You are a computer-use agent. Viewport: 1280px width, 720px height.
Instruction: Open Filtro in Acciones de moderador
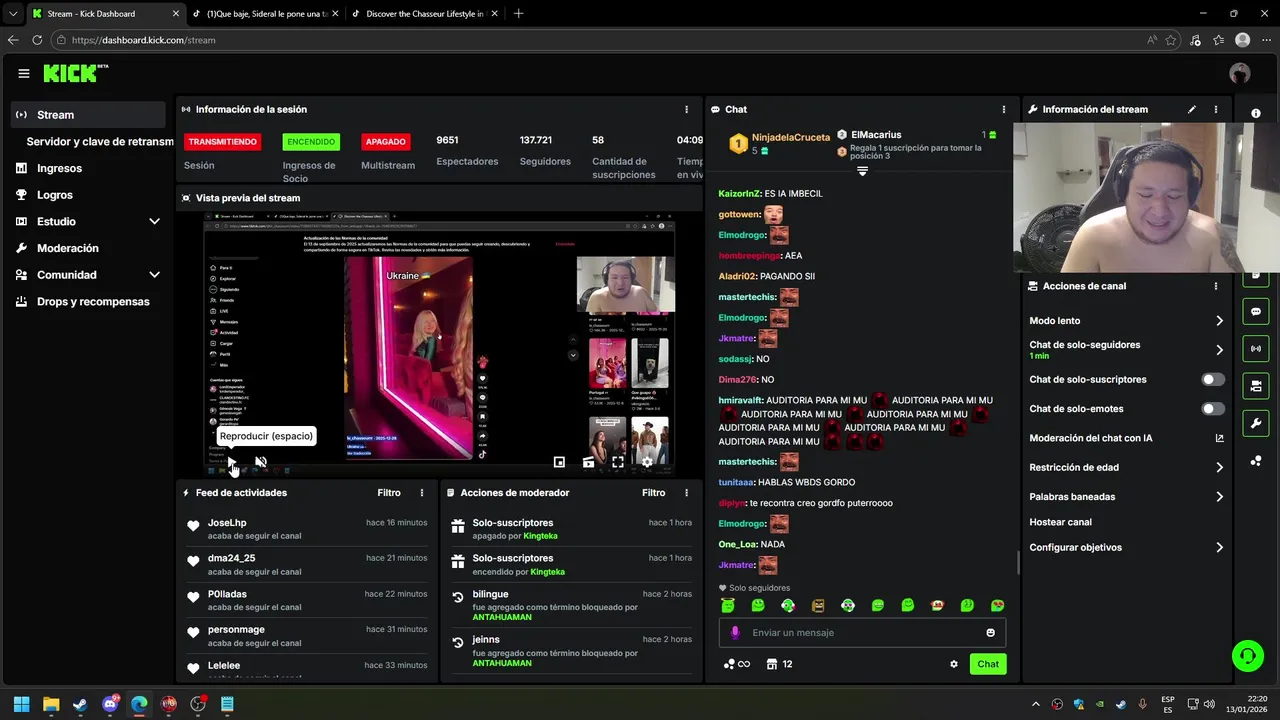654,493
